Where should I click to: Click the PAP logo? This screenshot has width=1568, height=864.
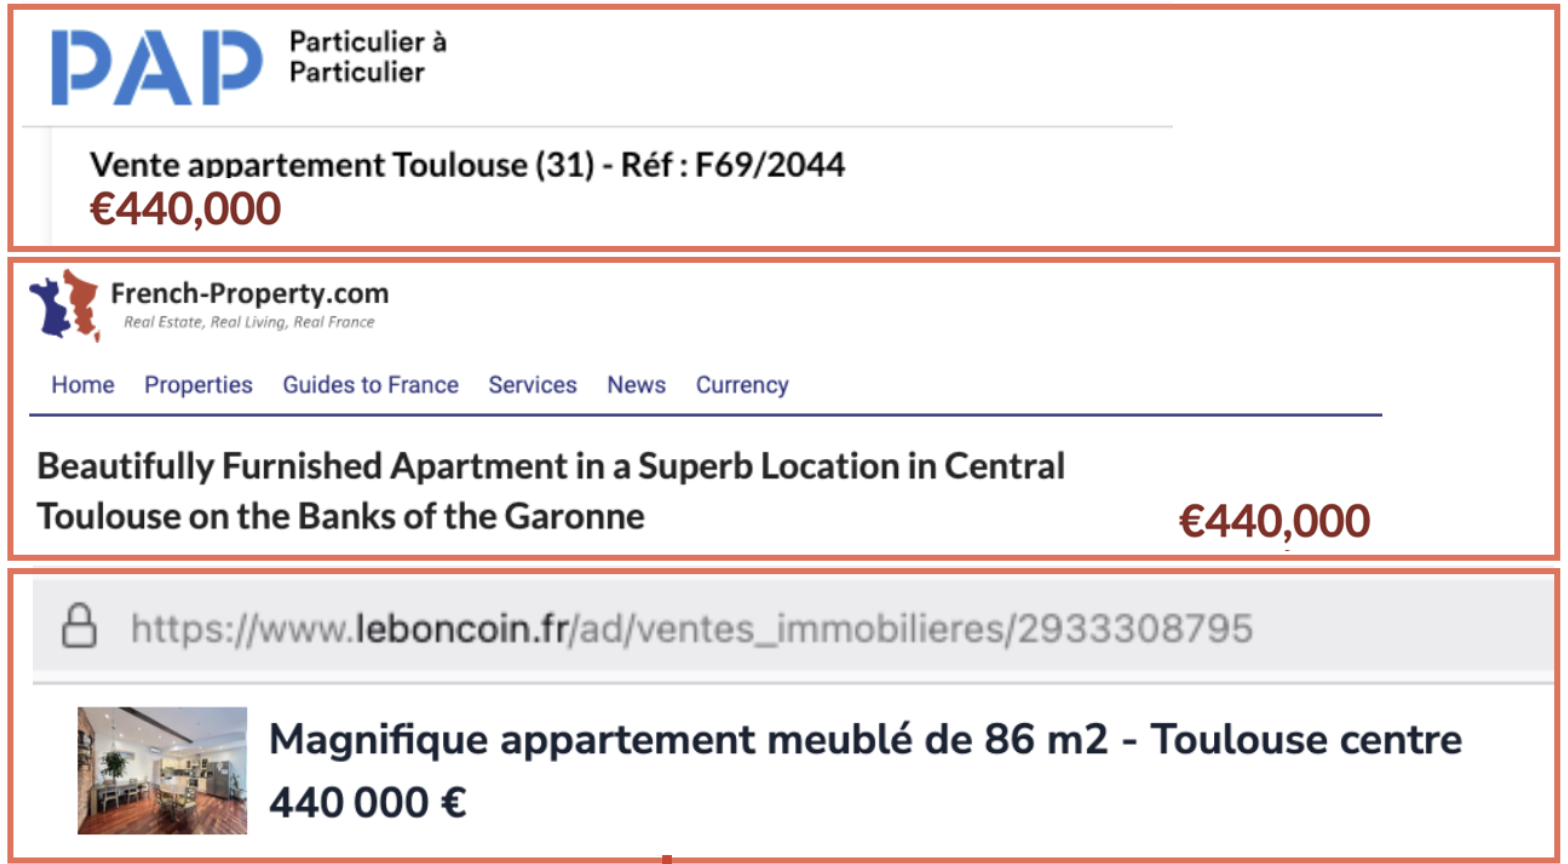pos(157,67)
